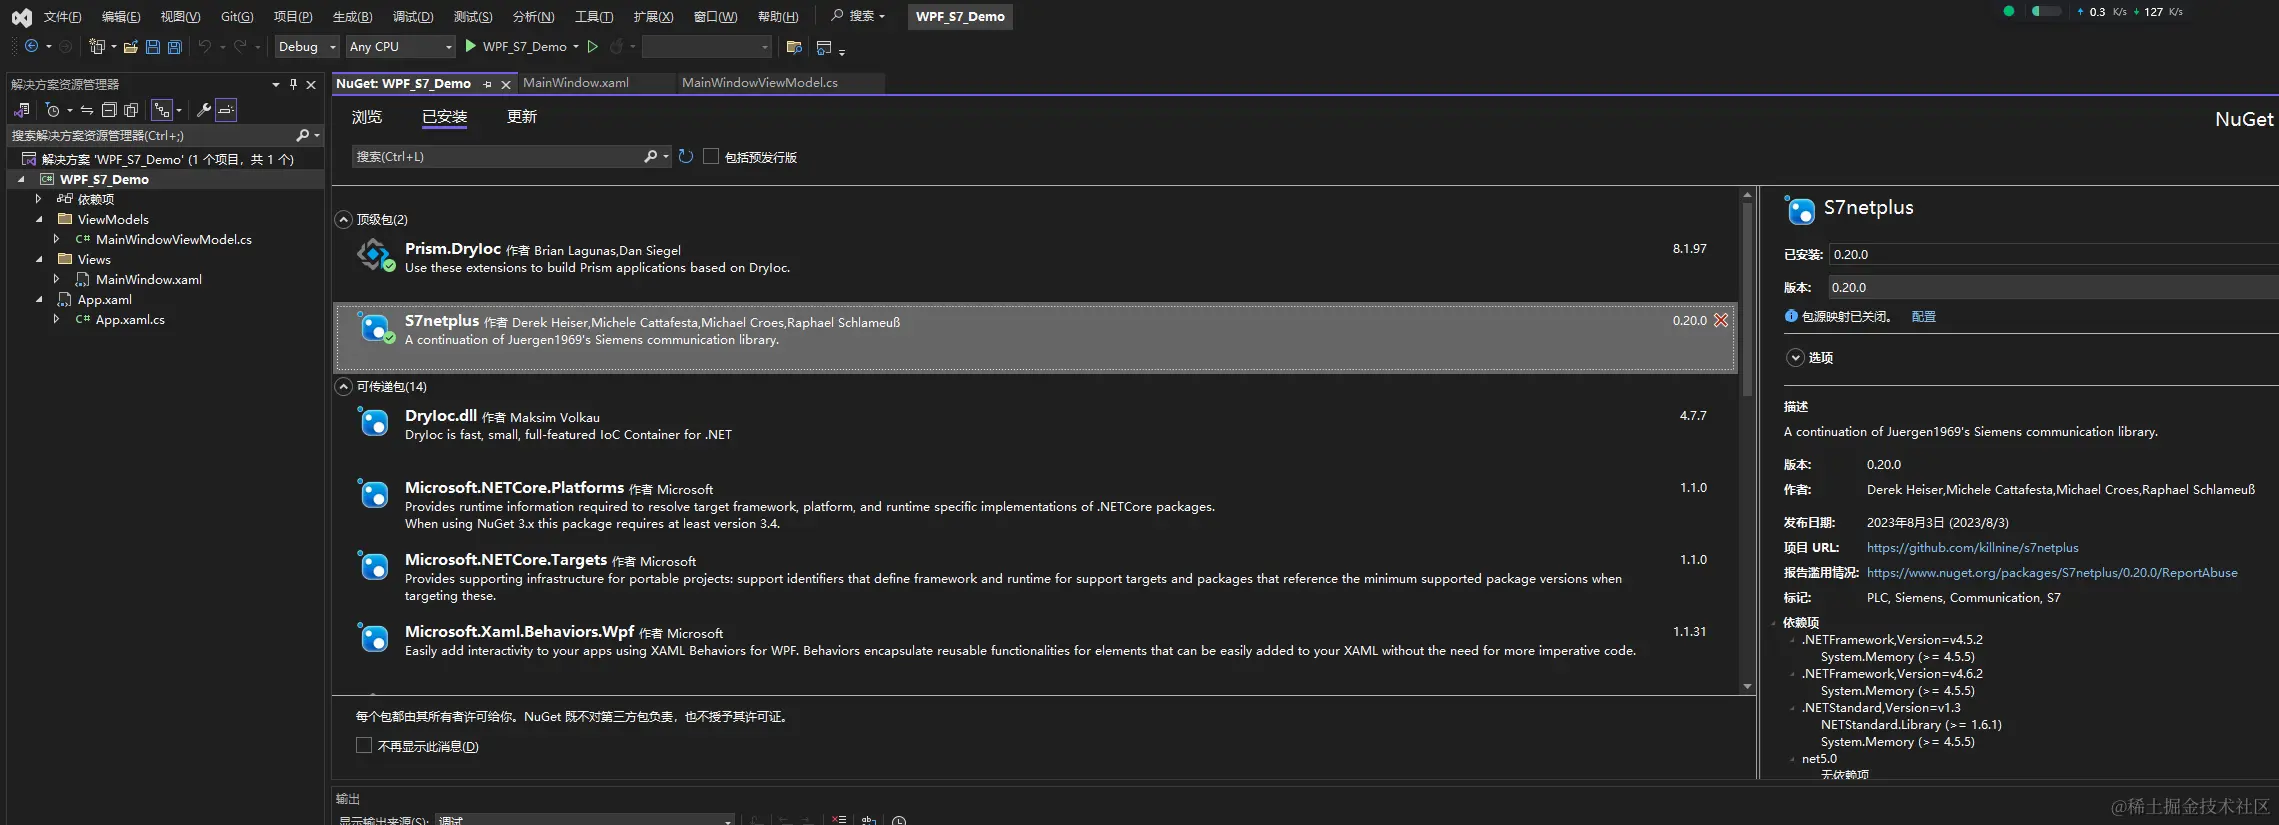Uninstall S7netplus with the red X icon
The image size is (2279, 825).
click(1721, 320)
